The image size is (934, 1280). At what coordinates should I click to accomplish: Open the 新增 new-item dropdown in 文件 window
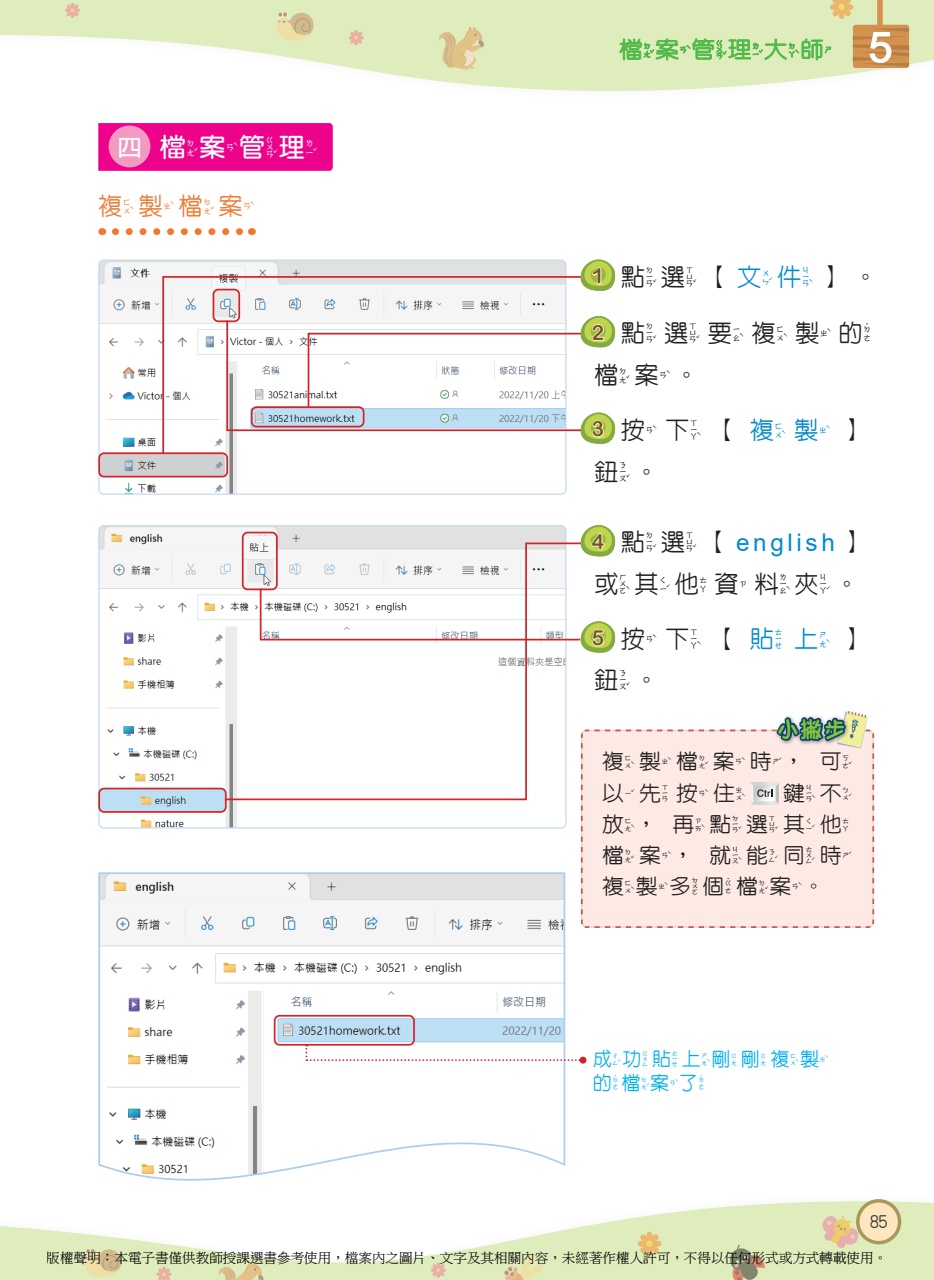(137, 305)
